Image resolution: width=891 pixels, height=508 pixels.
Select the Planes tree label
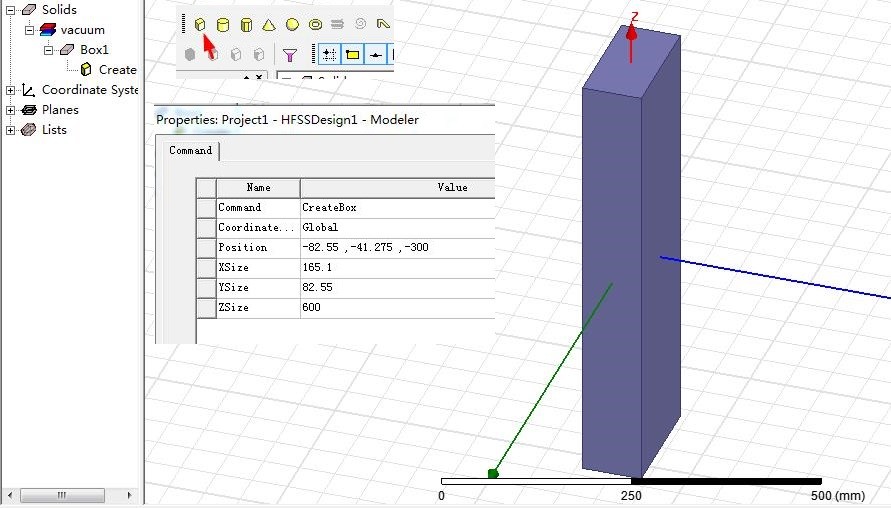(60, 110)
